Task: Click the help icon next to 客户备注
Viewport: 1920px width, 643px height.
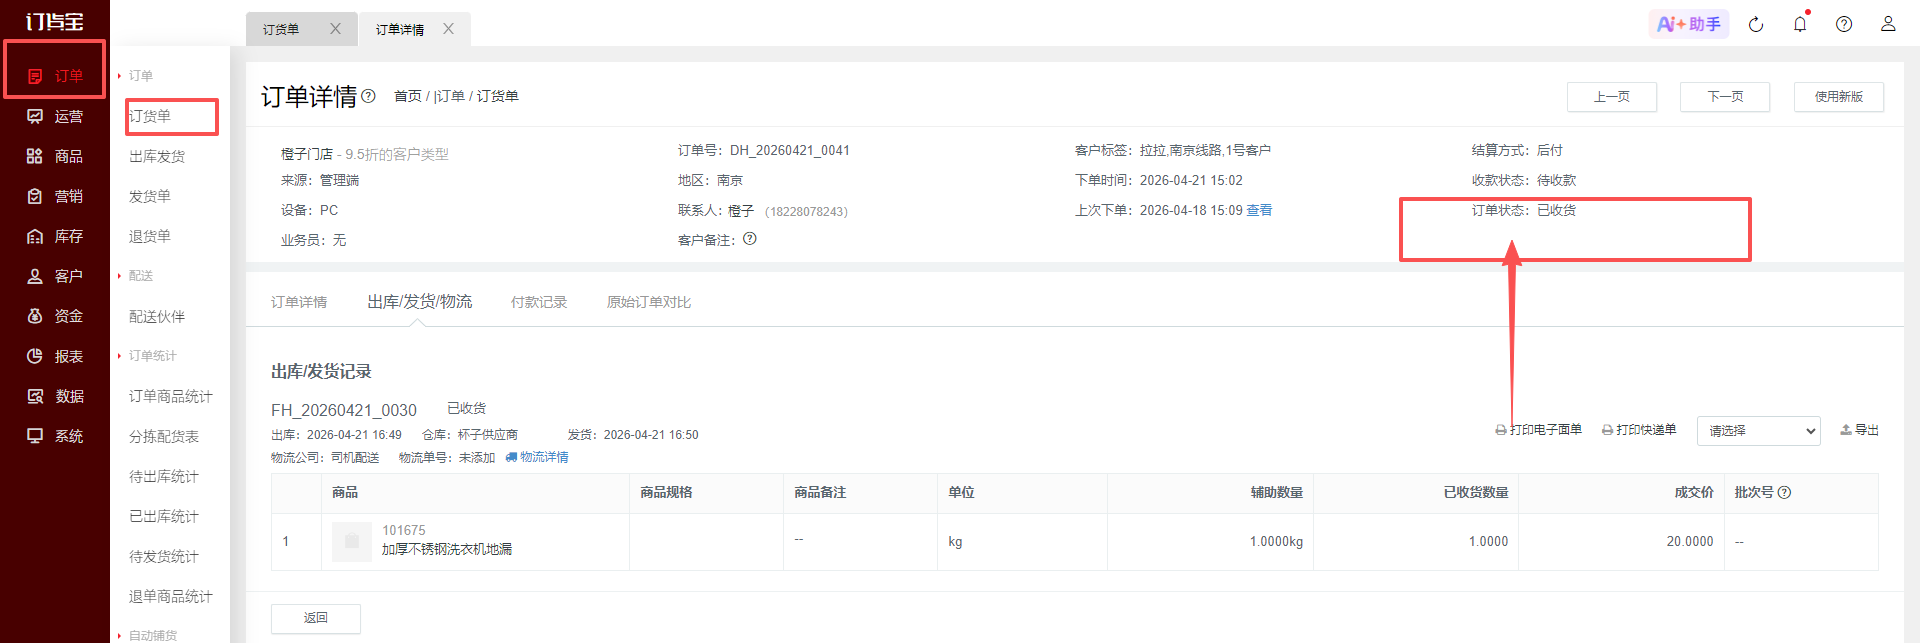Action: (x=750, y=239)
